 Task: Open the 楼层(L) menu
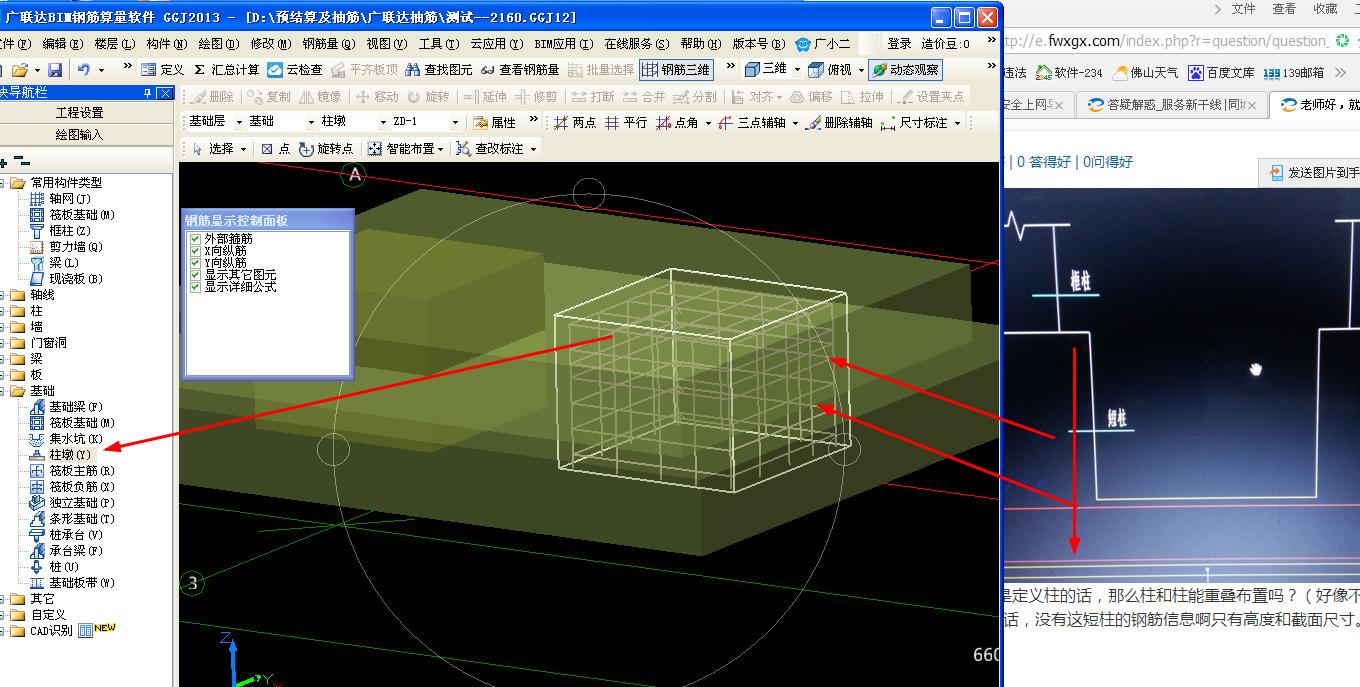114,44
